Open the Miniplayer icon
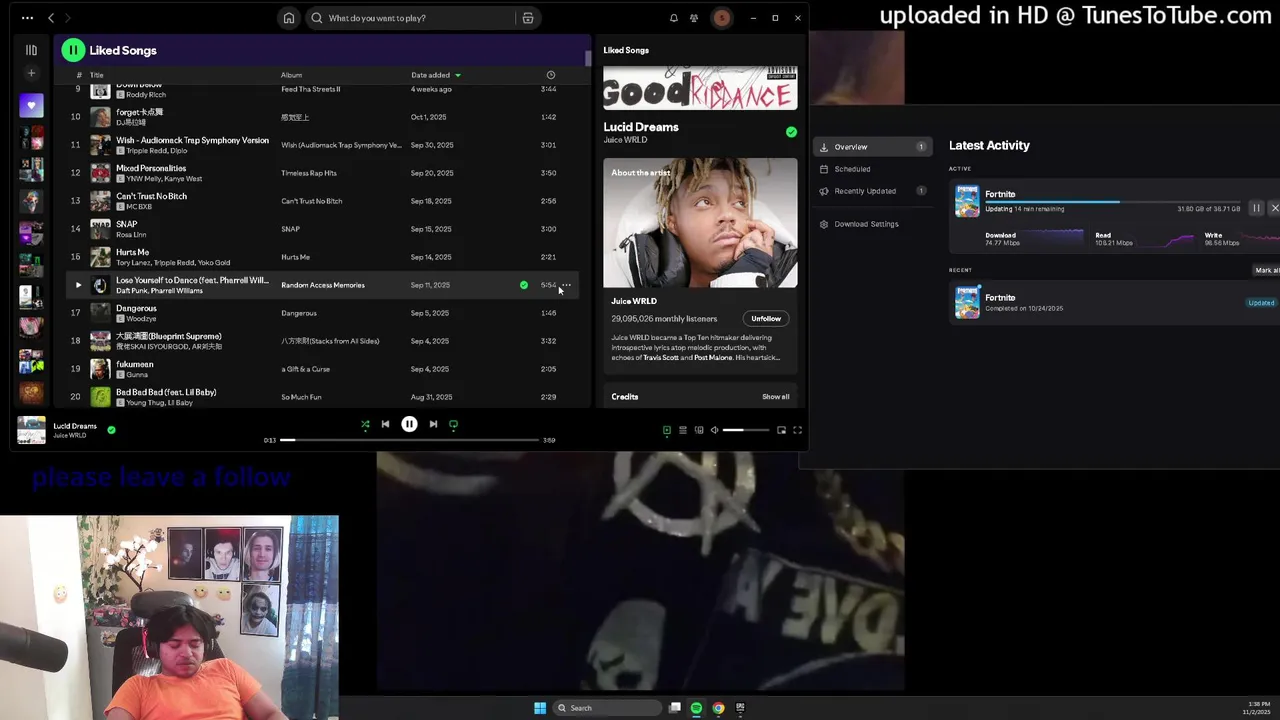The height and width of the screenshot is (720, 1280). pos(781,430)
